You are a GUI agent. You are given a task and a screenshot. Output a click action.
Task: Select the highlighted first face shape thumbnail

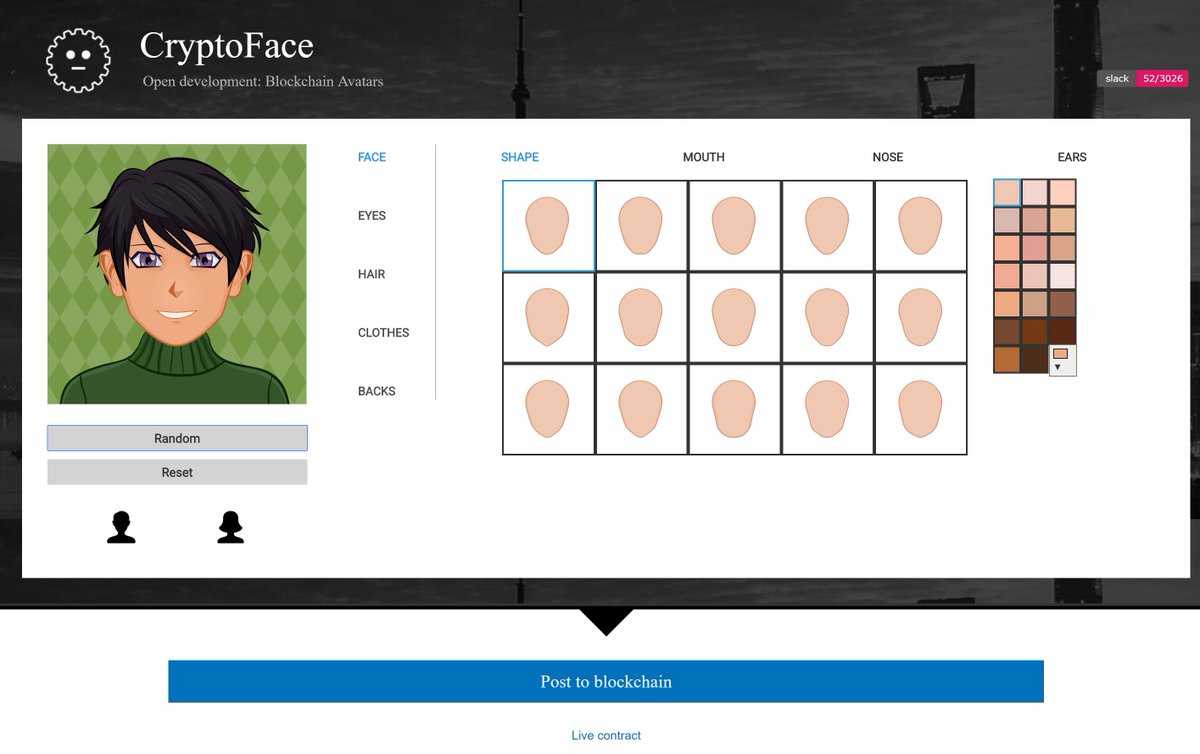pos(548,226)
